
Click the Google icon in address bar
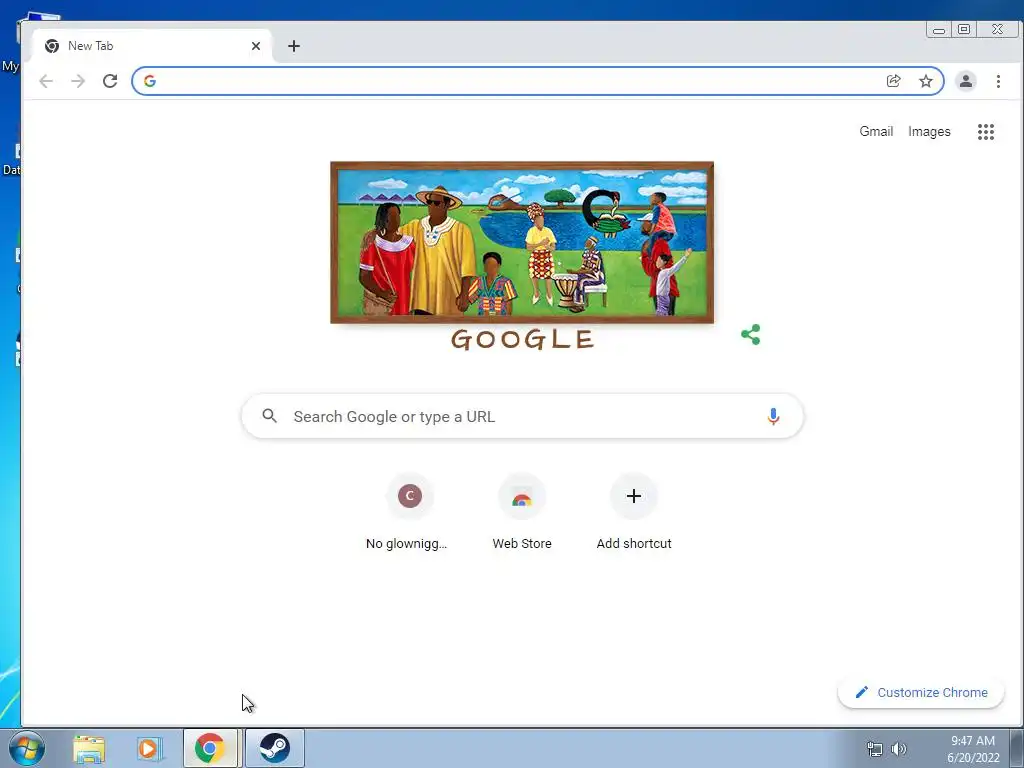(150, 81)
